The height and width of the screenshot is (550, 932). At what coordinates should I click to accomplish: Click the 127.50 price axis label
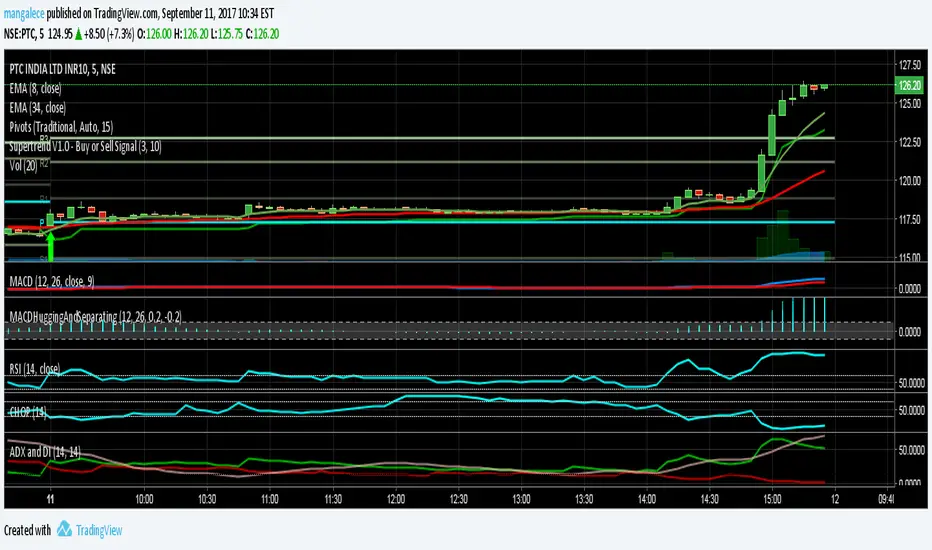pyautogui.click(x=909, y=65)
